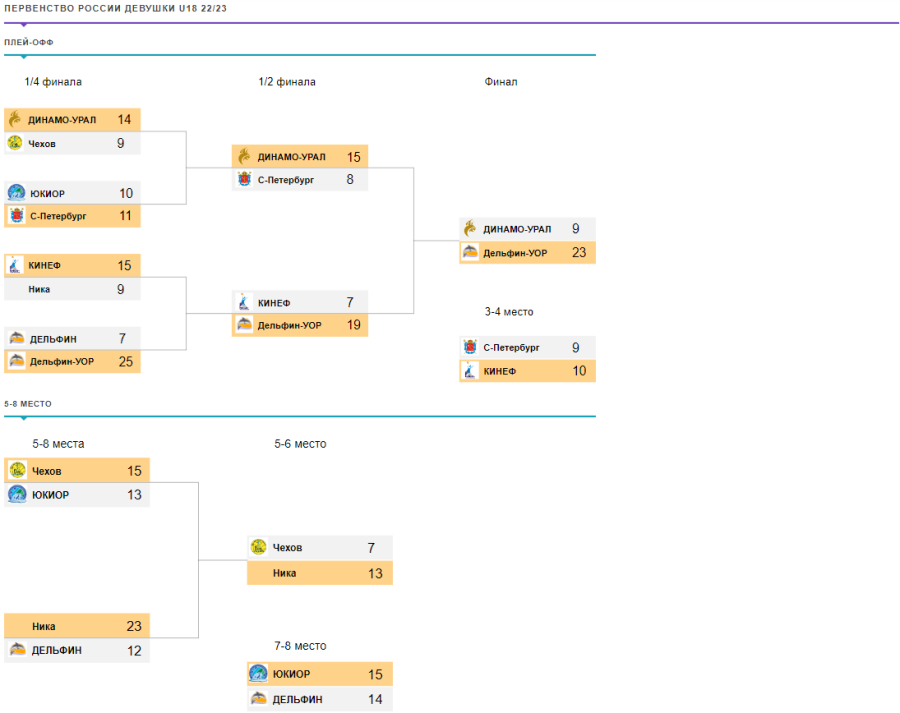Select the Ника team name in the 5-6 место match
This screenshot has height=713, width=900.
pyautogui.click(x=285, y=573)
